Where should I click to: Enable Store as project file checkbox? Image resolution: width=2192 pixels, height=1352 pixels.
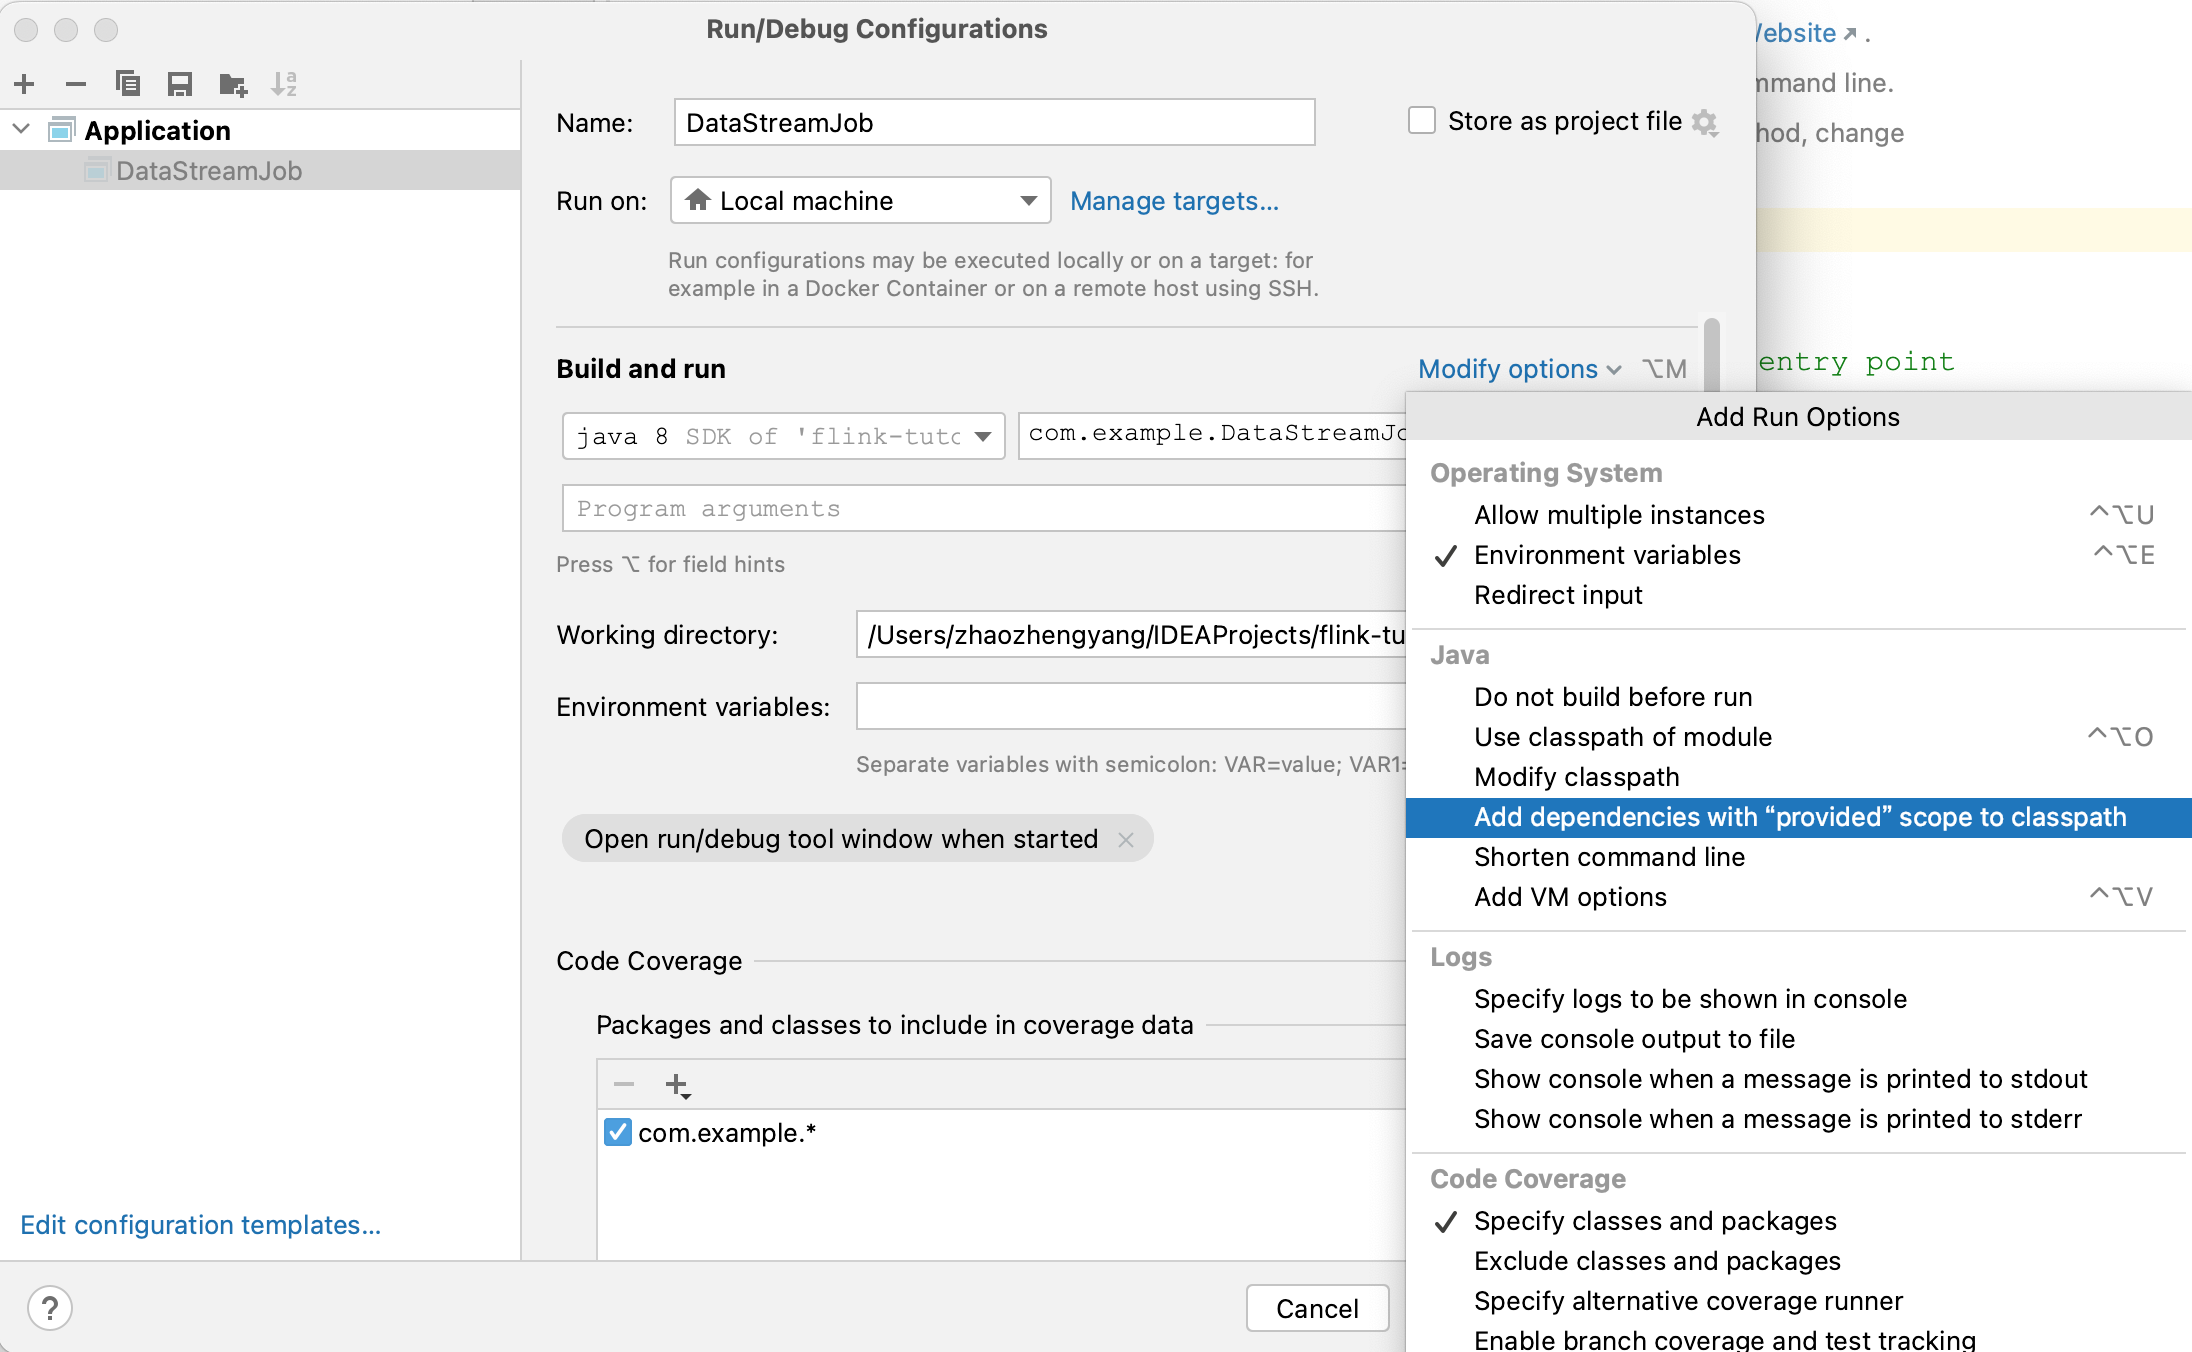pos(1421,121)
